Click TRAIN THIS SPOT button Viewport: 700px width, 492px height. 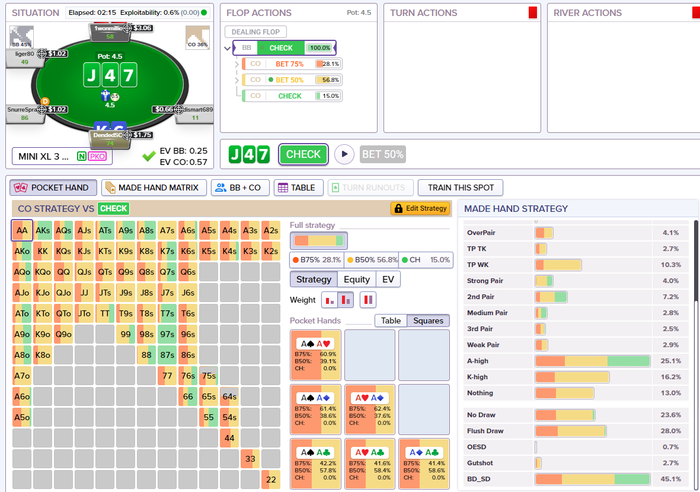point(461,188)
